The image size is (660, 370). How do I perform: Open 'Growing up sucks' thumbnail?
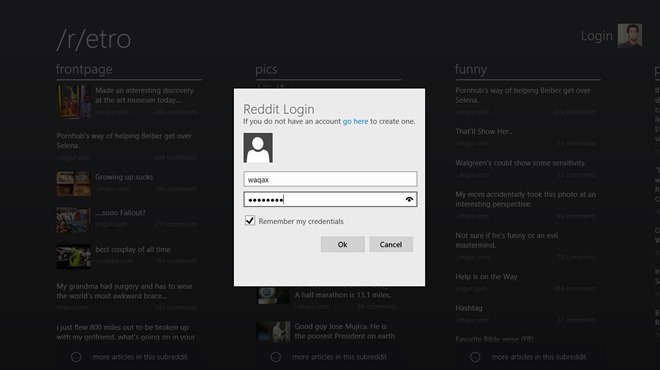click(73, 184)
